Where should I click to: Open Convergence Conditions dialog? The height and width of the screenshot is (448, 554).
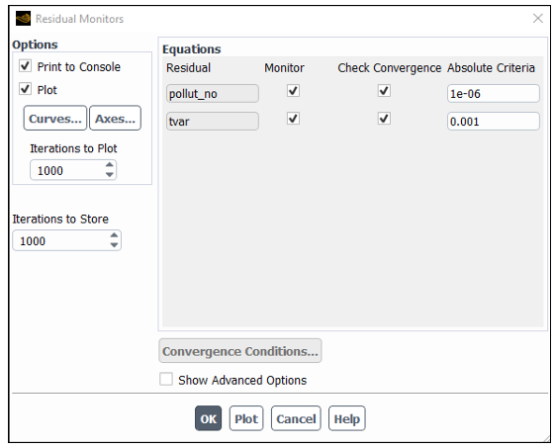(x=240, y=351)
